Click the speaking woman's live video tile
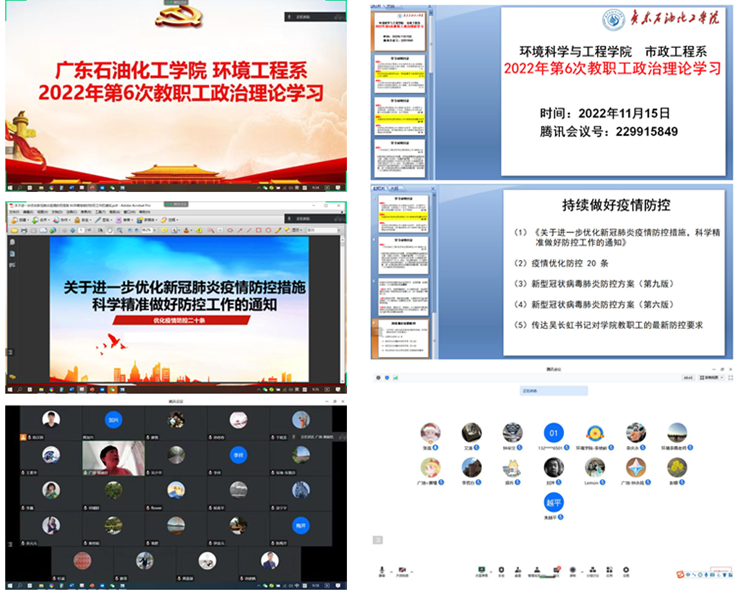738x596 pixels. [x=113, y=458]
